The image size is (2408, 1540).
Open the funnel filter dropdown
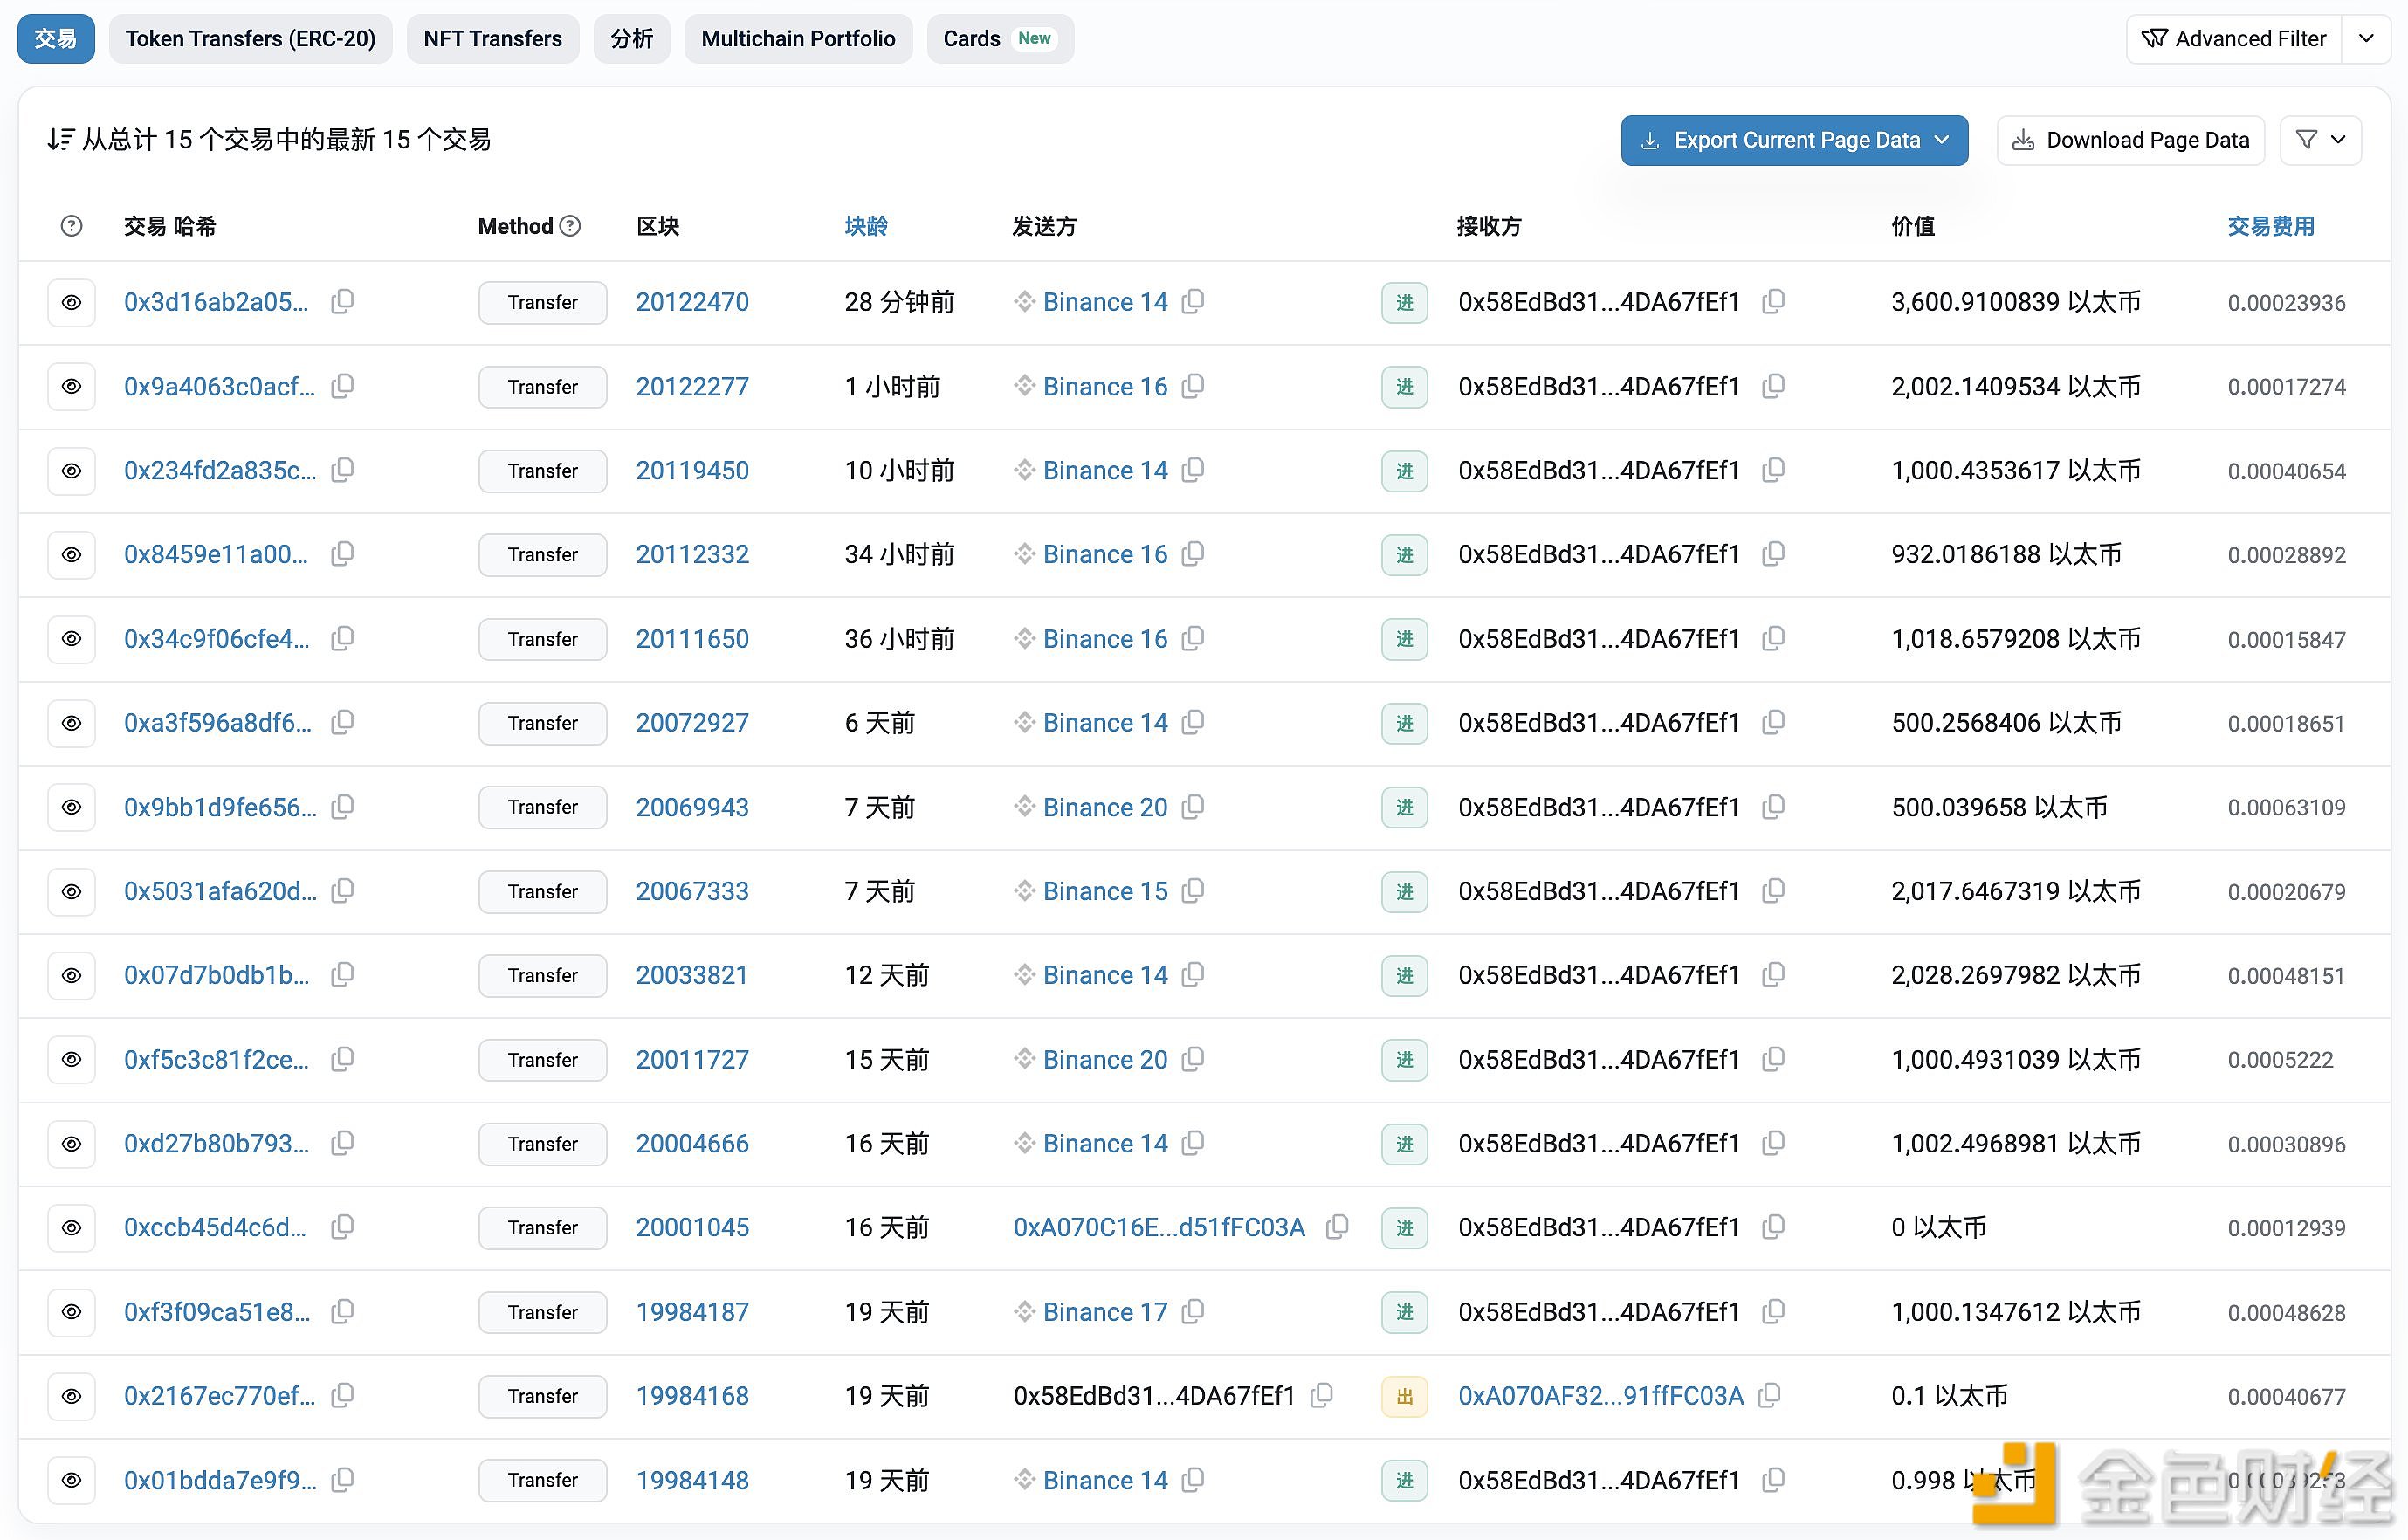[x=2320, y=140]
